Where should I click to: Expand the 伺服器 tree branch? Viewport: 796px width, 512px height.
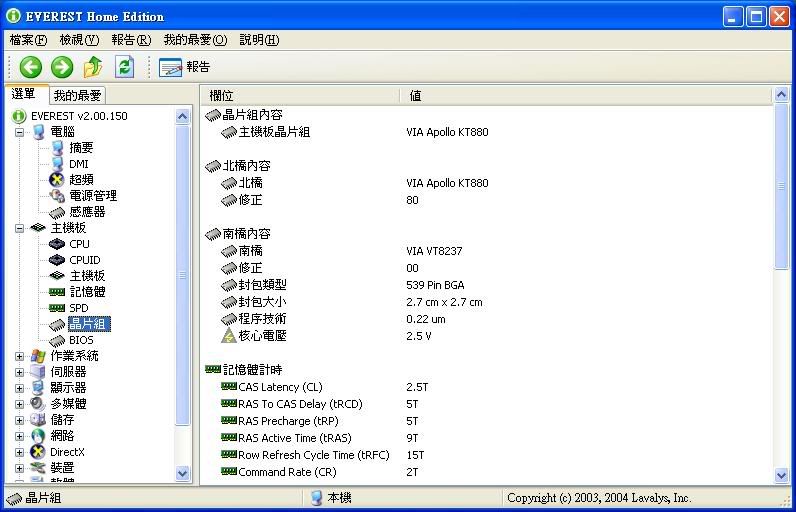click(19, 372)
